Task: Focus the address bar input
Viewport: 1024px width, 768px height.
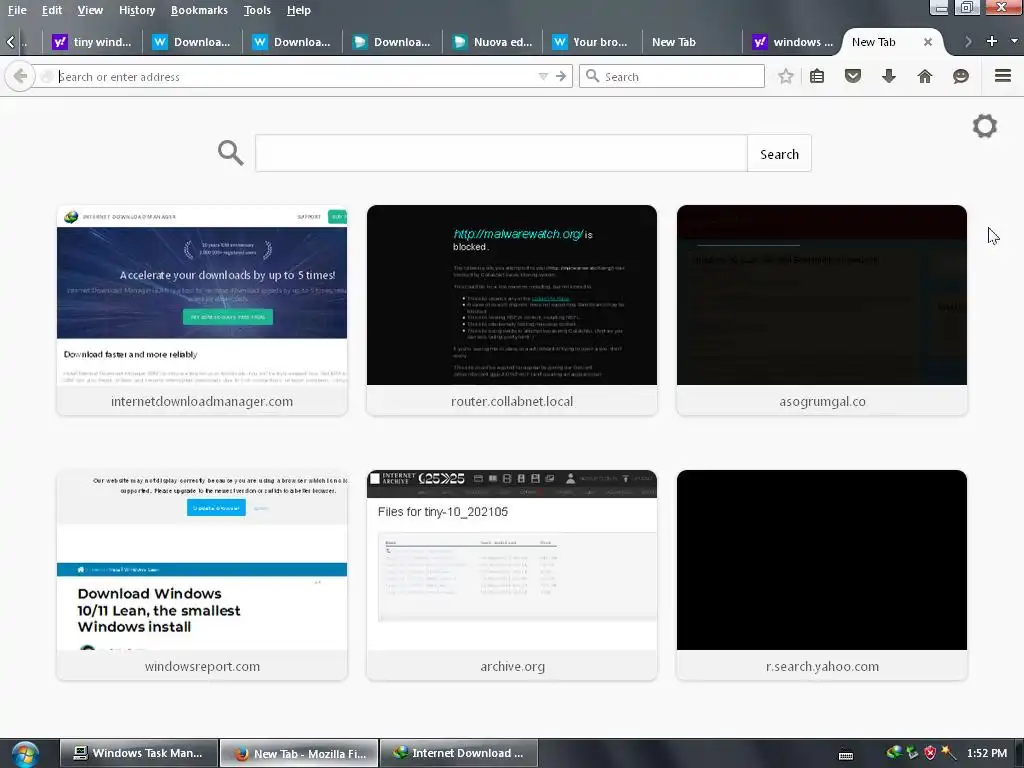Action: (x=294, y=76)
